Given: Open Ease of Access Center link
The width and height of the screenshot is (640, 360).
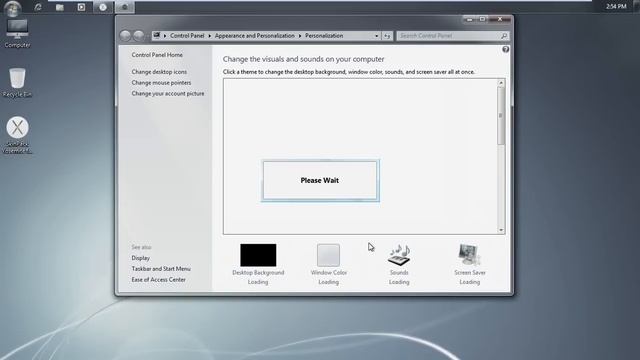Looking at the screenshot, I should pos(158,280).
